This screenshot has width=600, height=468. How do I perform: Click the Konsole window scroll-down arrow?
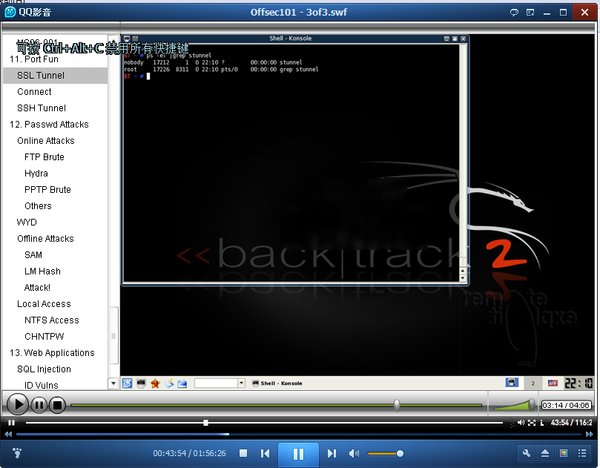[463, 278]
